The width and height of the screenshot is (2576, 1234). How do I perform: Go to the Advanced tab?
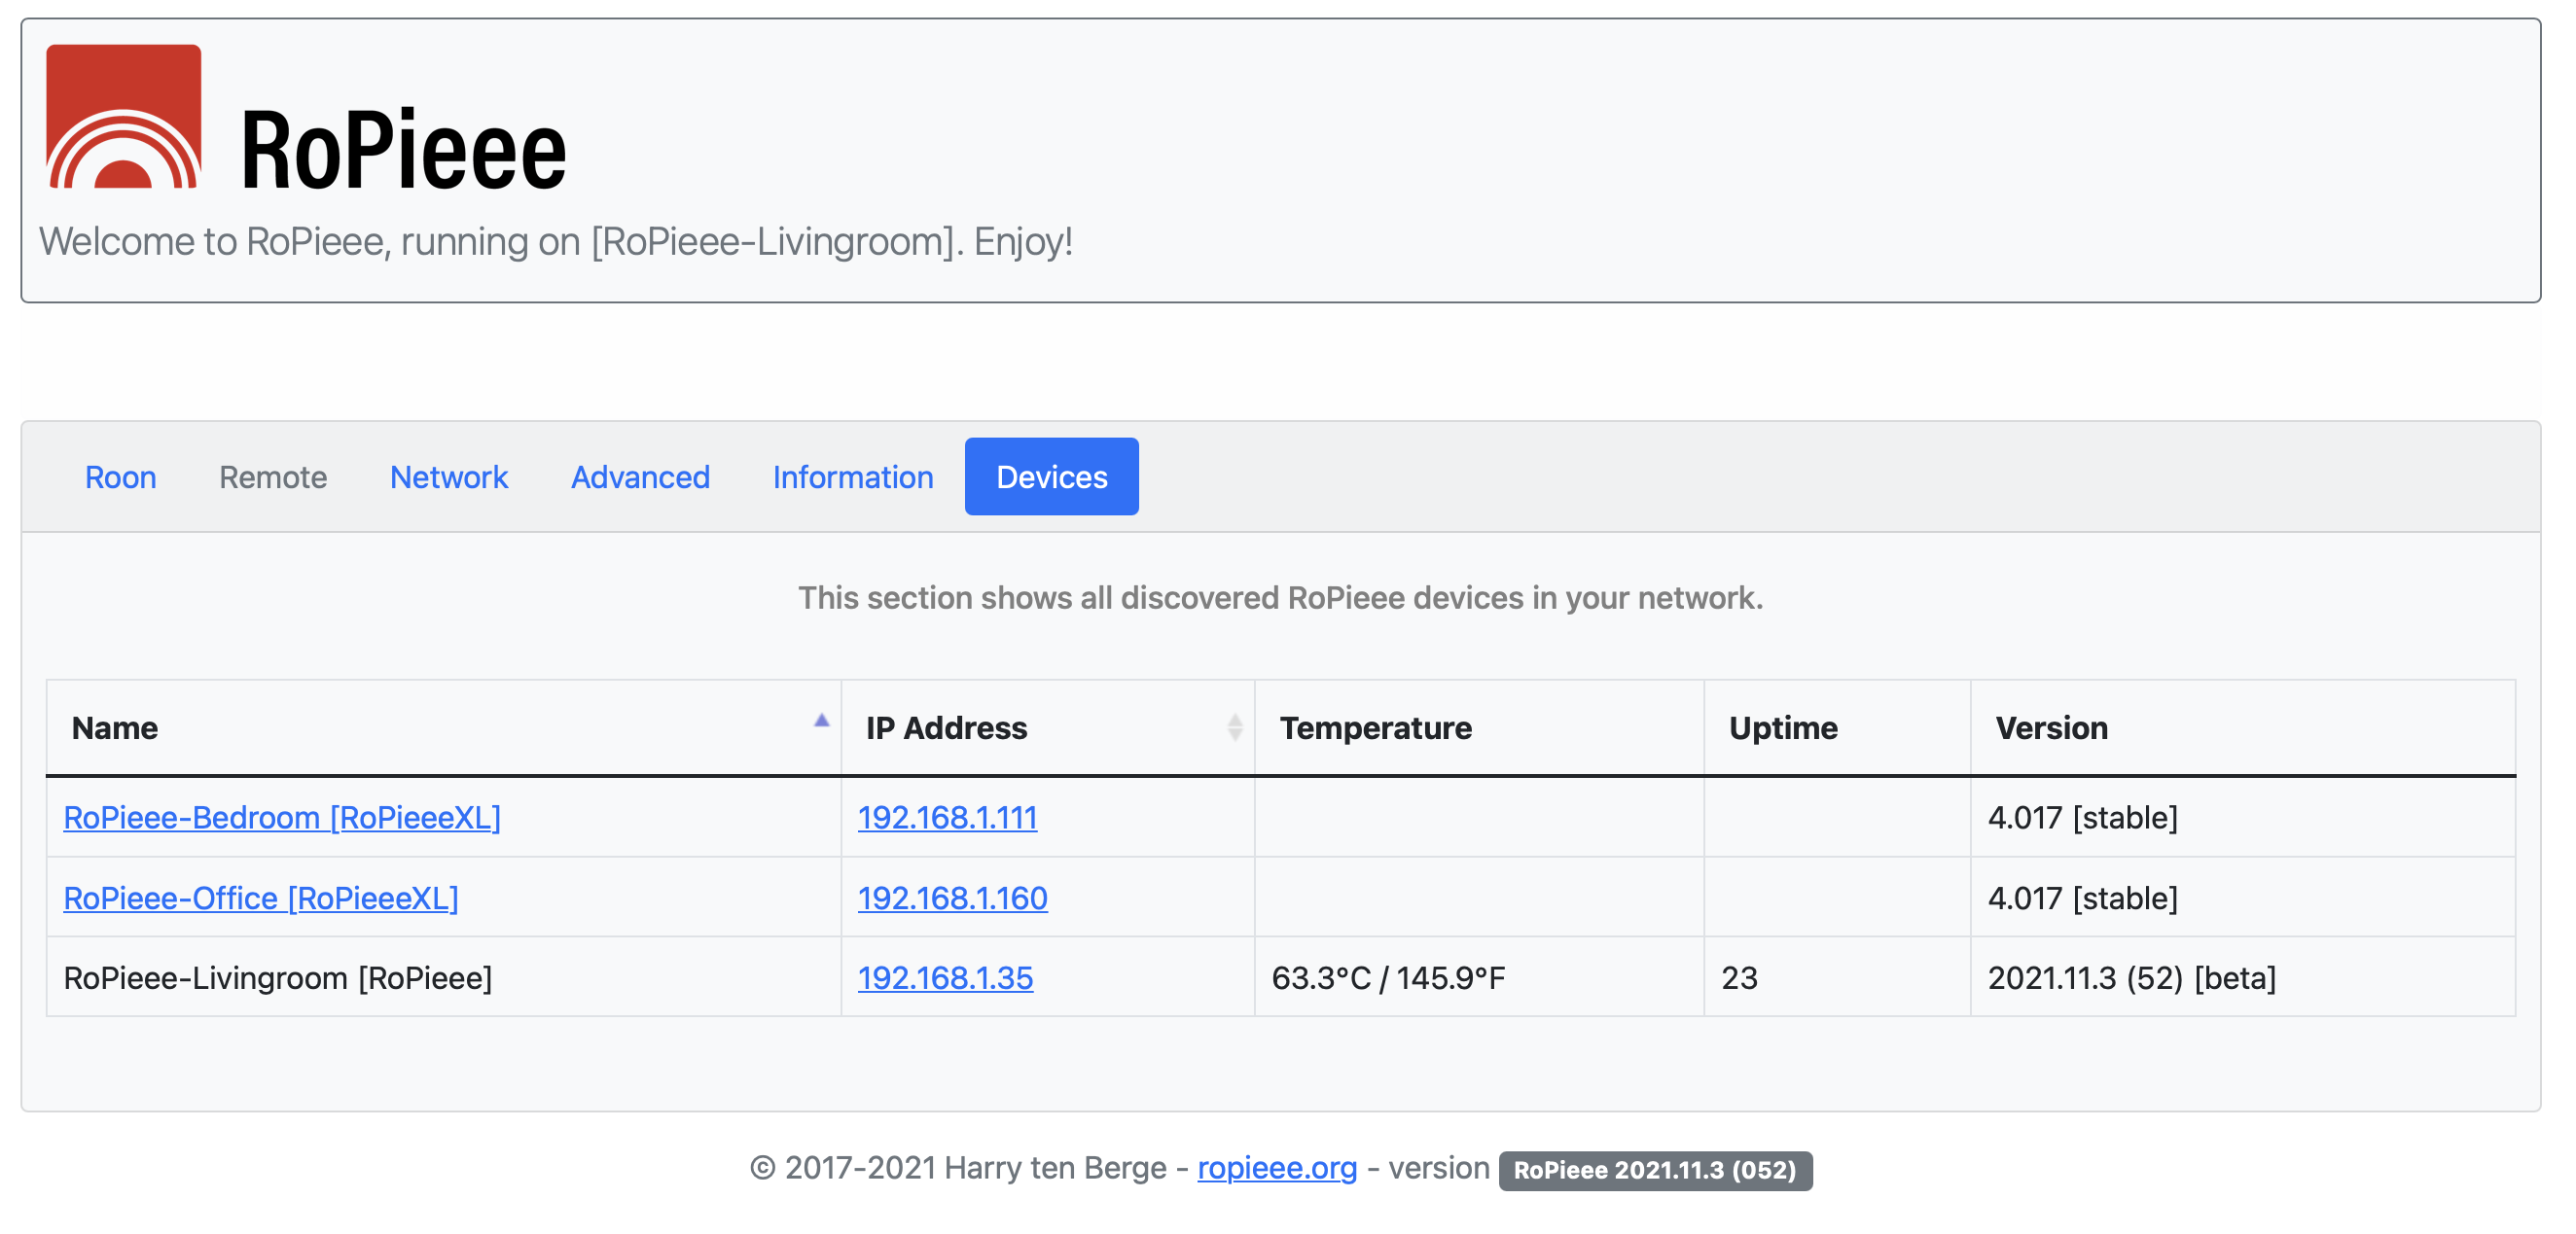pyautogui.click(x=640, y=477)
